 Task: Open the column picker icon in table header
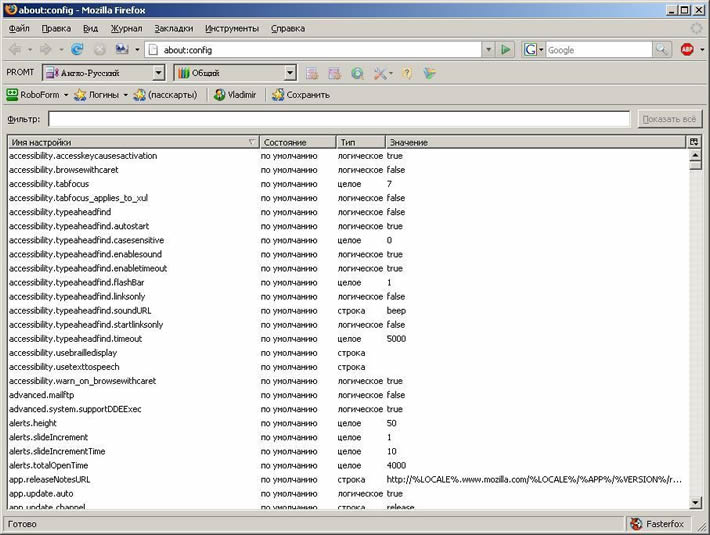[694, 142]
